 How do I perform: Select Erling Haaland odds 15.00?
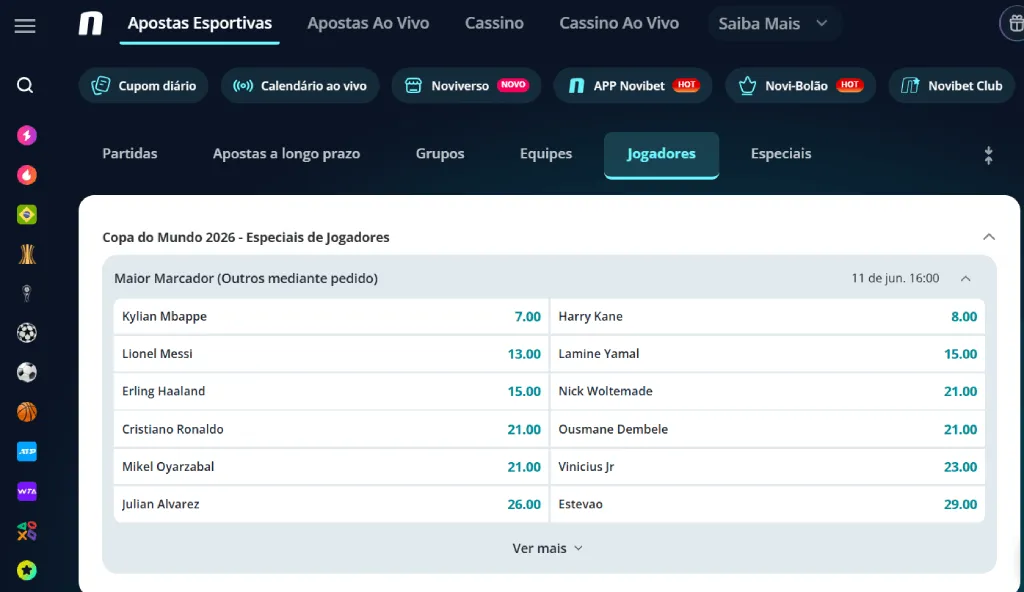click(x=331, y=391)
